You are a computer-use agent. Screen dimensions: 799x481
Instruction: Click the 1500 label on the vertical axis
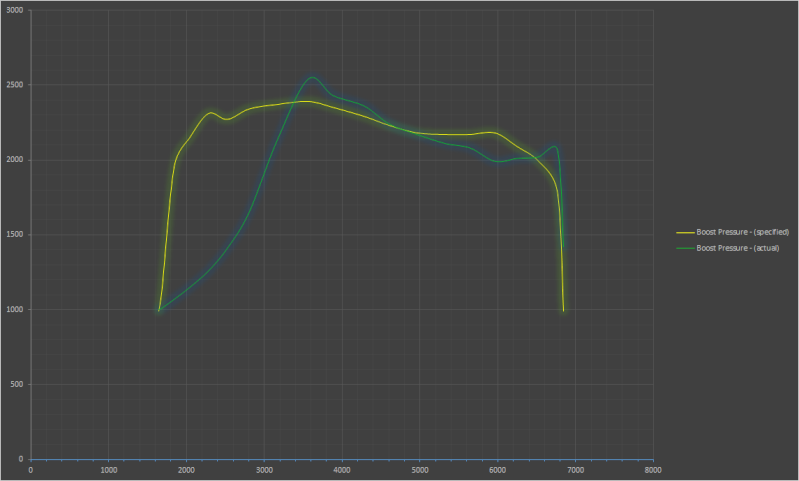(13, 235)
